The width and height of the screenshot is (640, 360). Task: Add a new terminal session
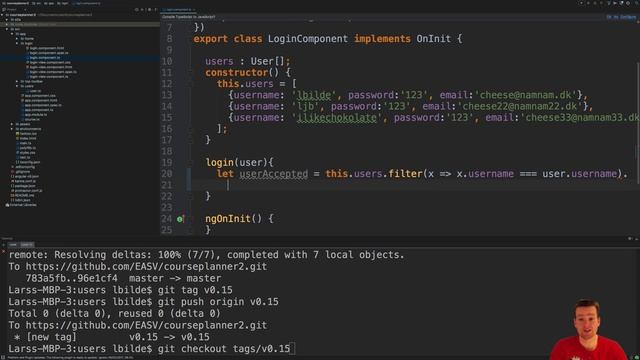[x=3, y=245]
